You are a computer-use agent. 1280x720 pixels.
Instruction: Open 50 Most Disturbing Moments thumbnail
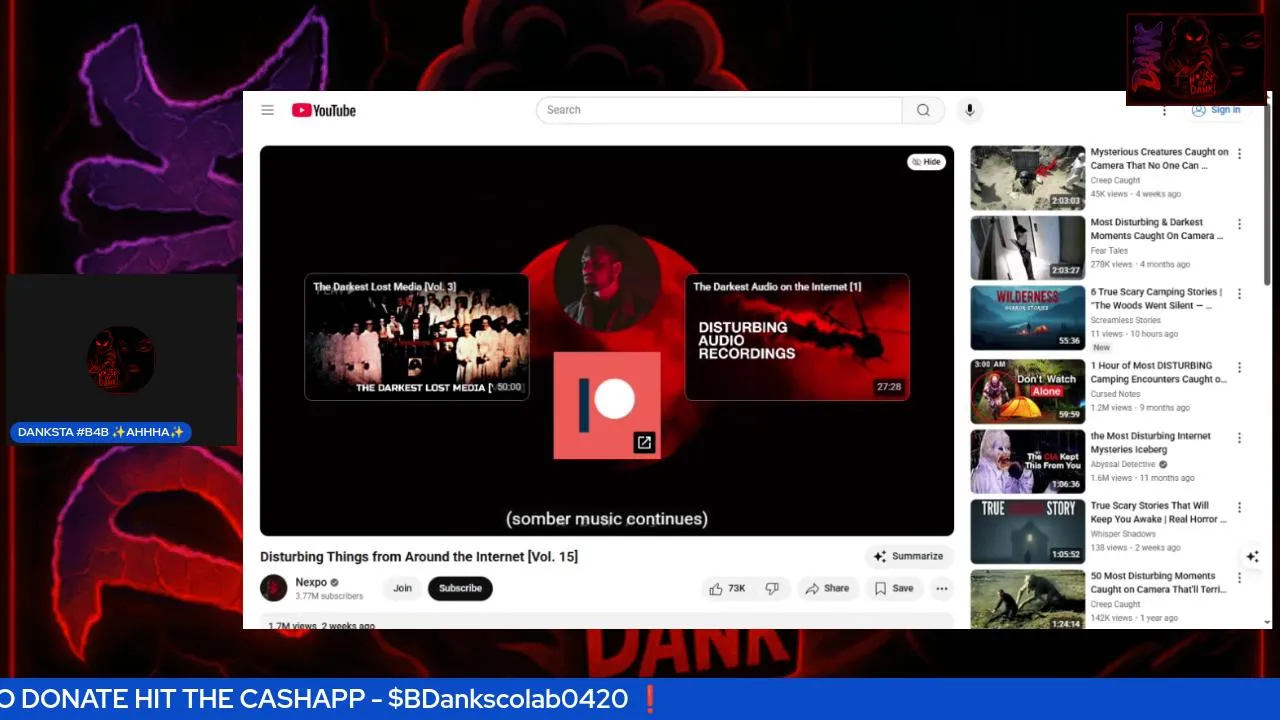(1027, 600)
